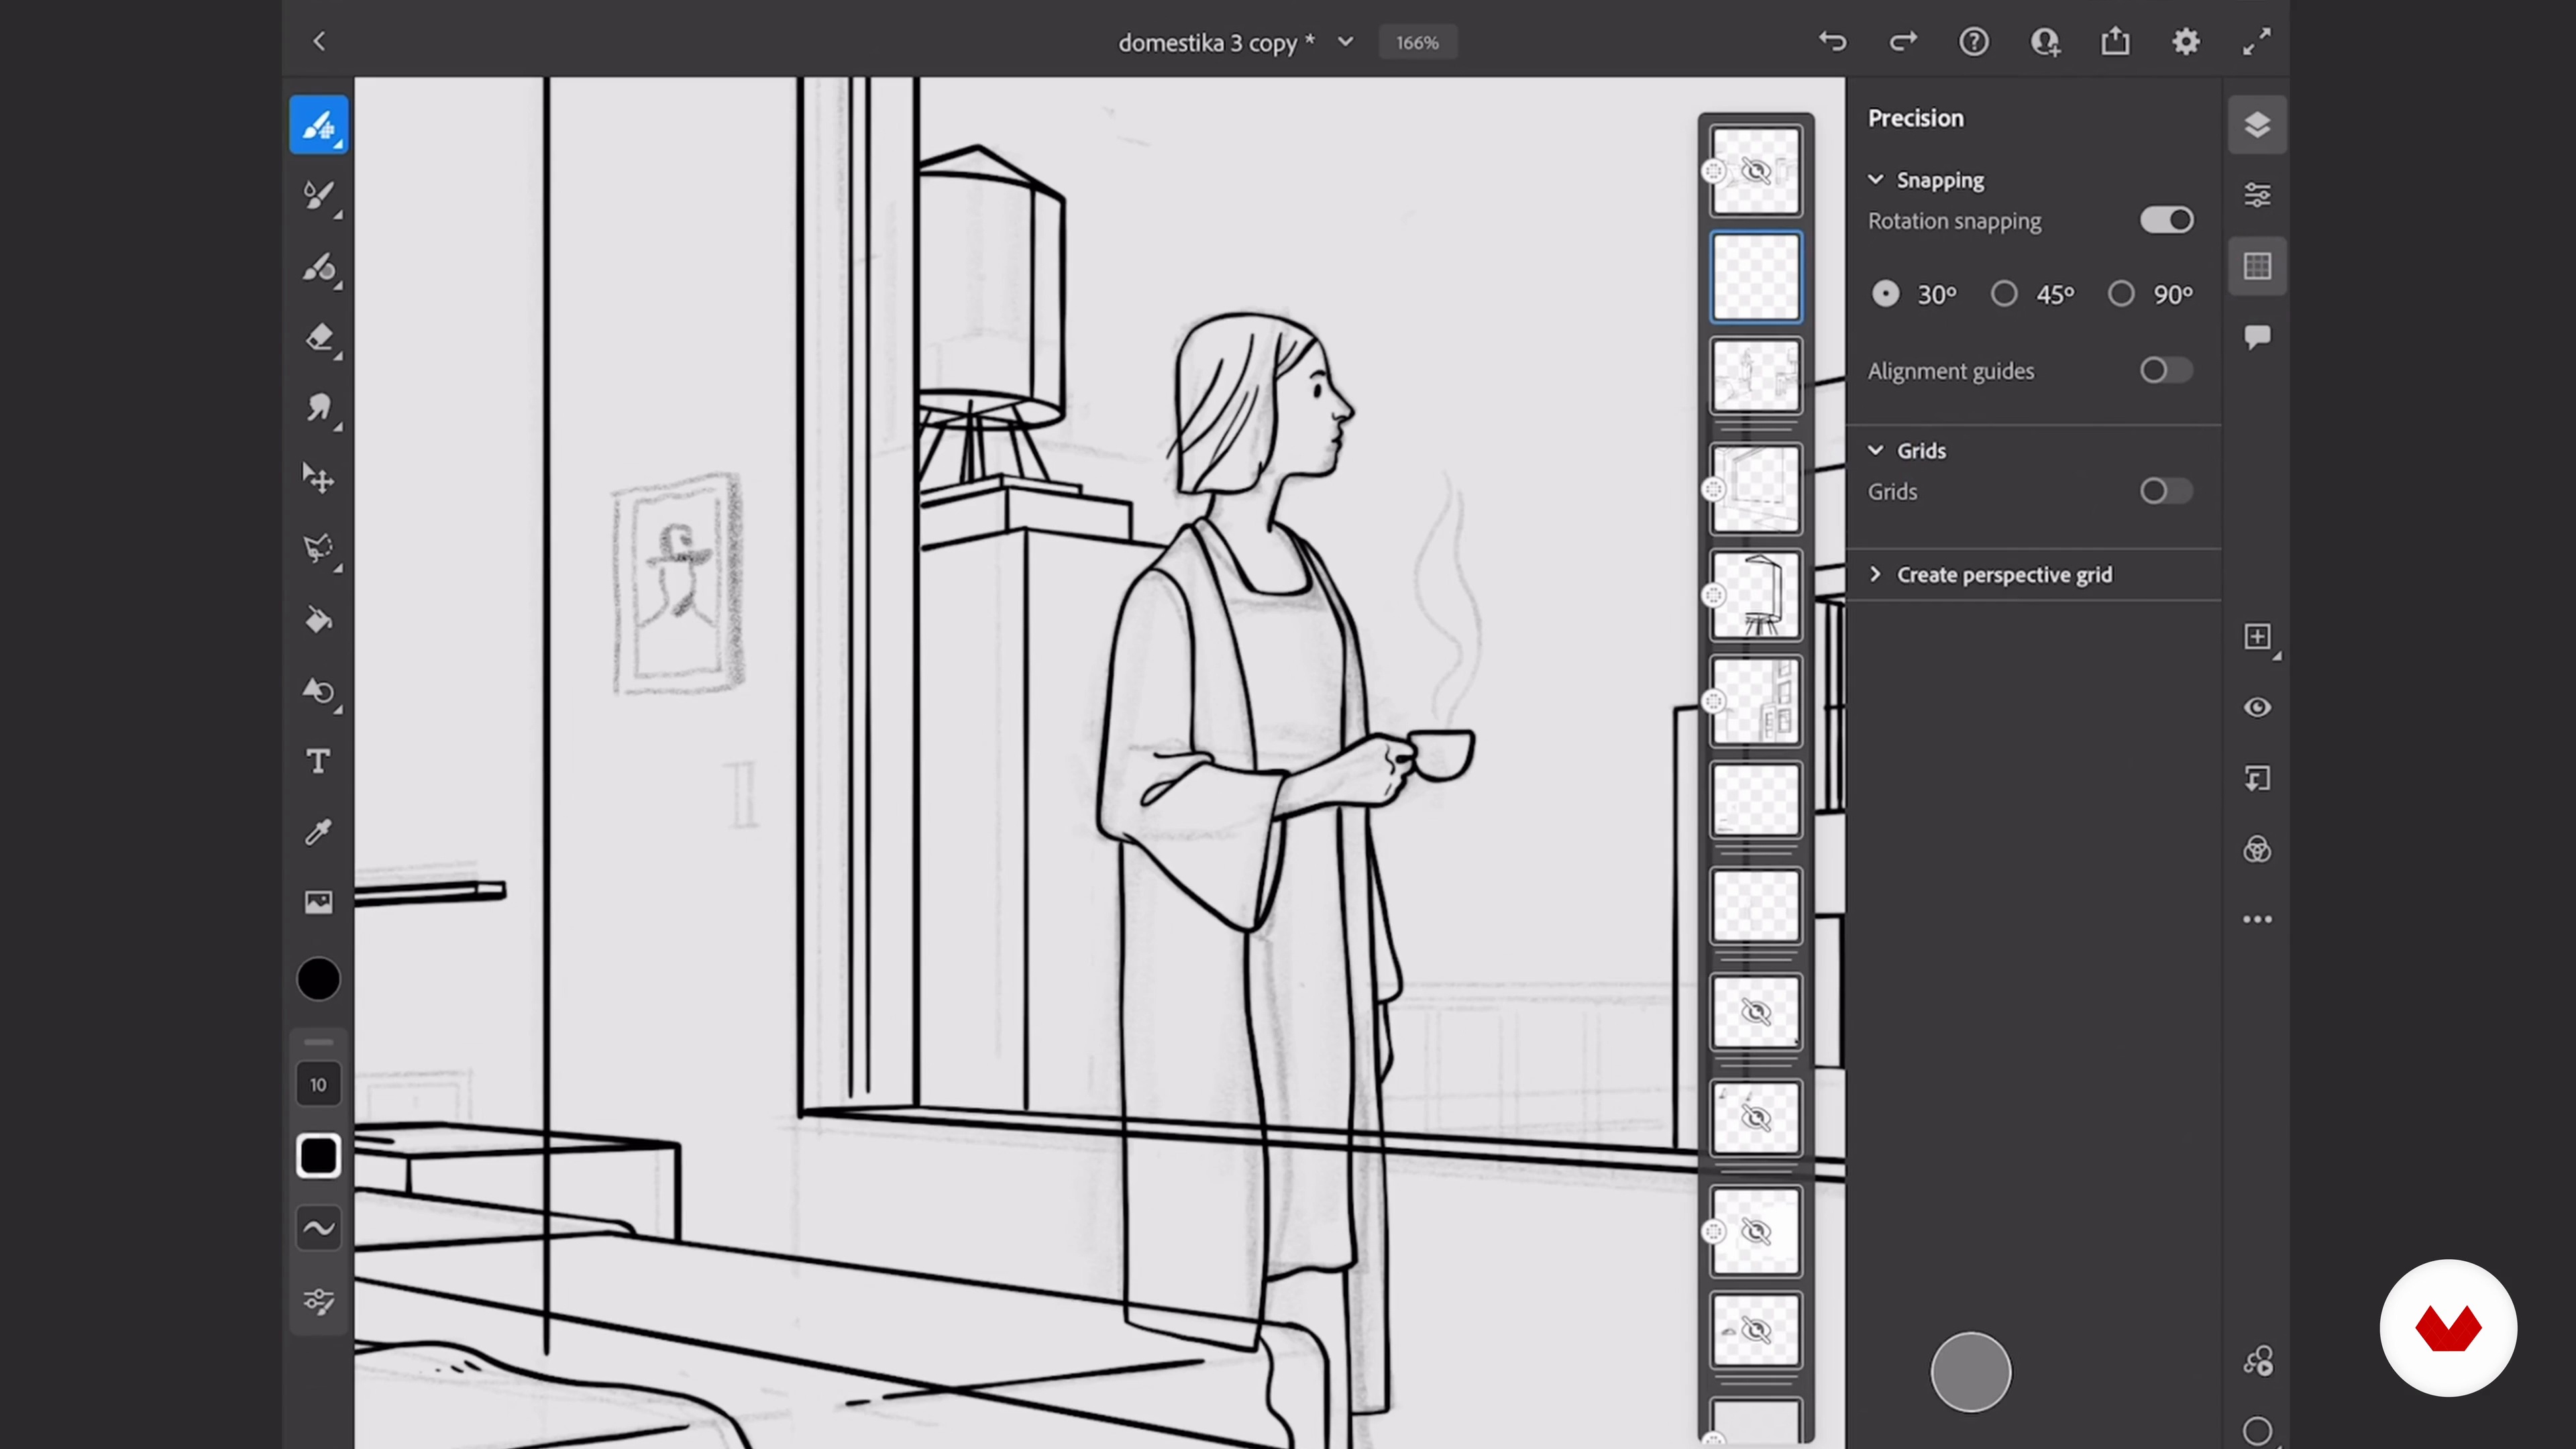Select the 30° snapping angle

(x=1885, y=294)
